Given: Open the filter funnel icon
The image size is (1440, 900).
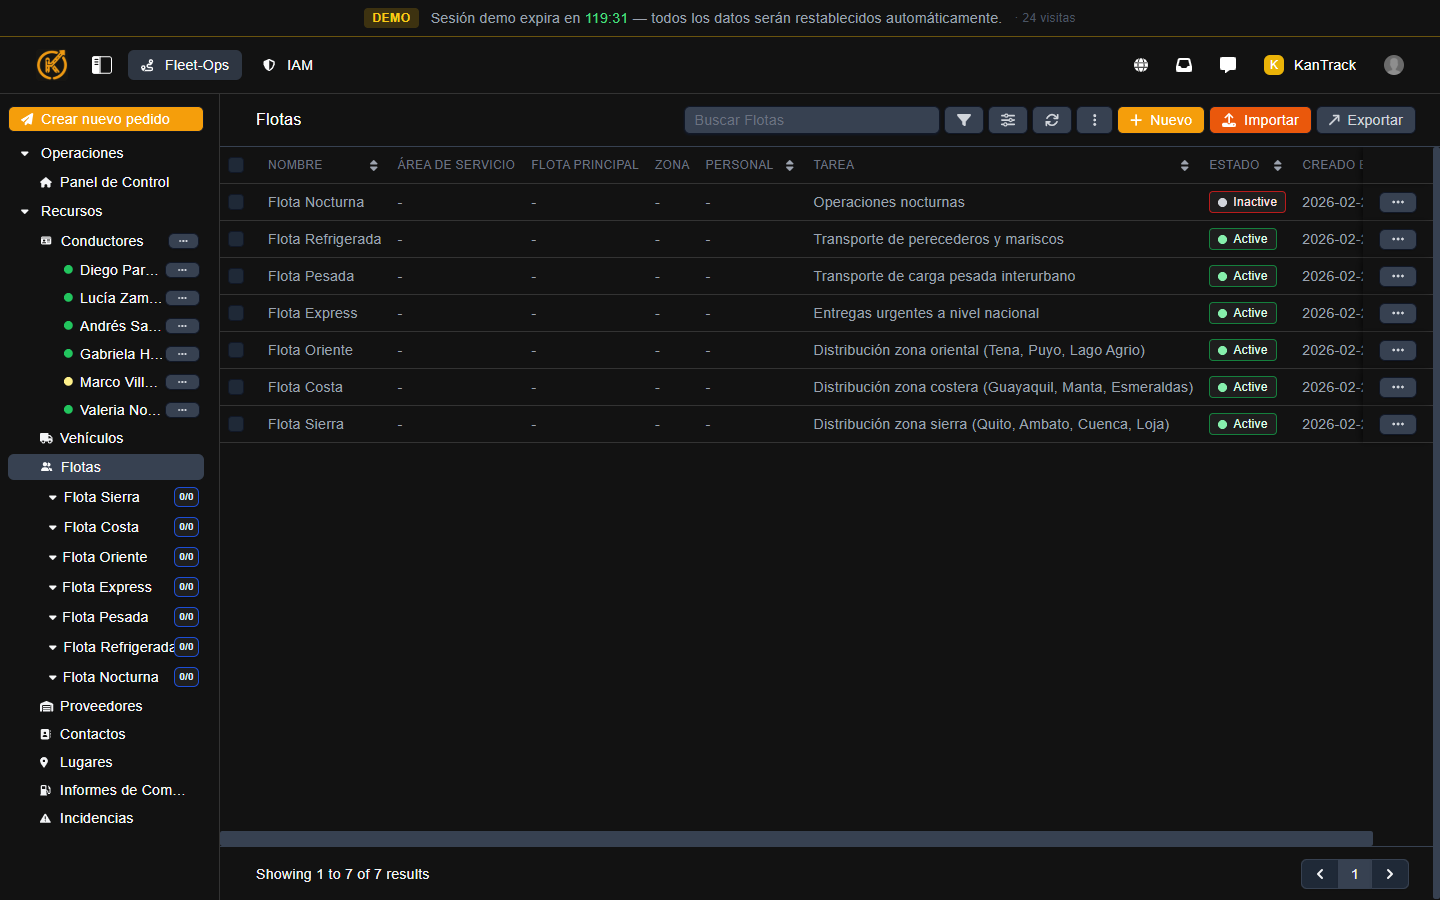Looking at the screenshot, I should click(963, 120).
